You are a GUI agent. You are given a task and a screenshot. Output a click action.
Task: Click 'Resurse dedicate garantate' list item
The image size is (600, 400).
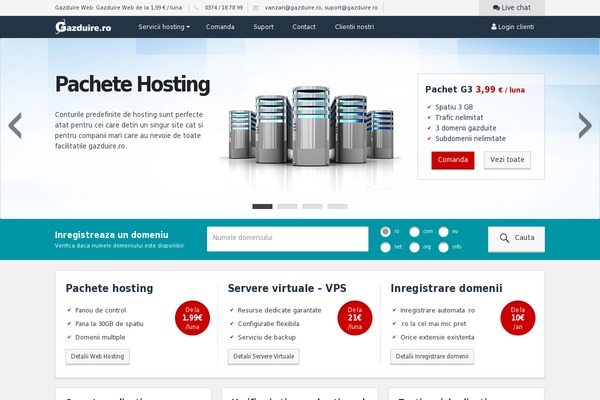tap(279, 310)
